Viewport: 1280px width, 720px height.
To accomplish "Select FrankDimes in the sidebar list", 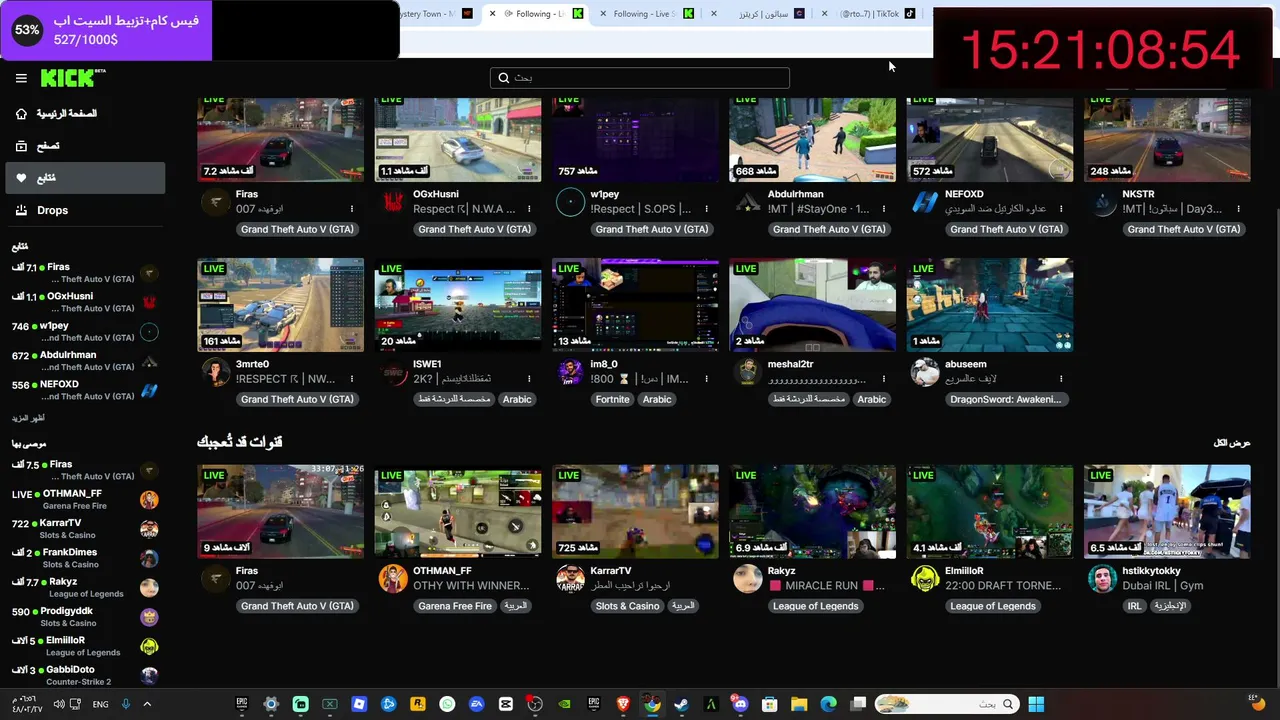I will (85, 558).
